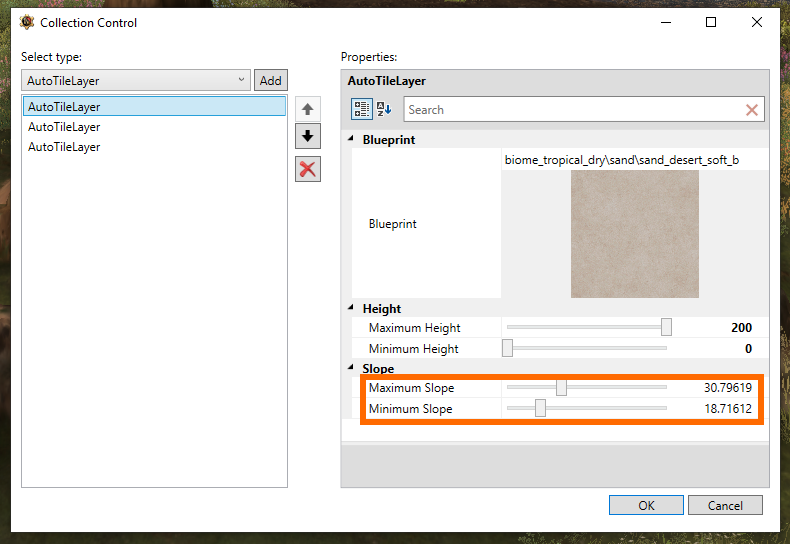Click the Maximum Slope slider handle
Screen dimensions: 790x544
[x=561, y=387]
